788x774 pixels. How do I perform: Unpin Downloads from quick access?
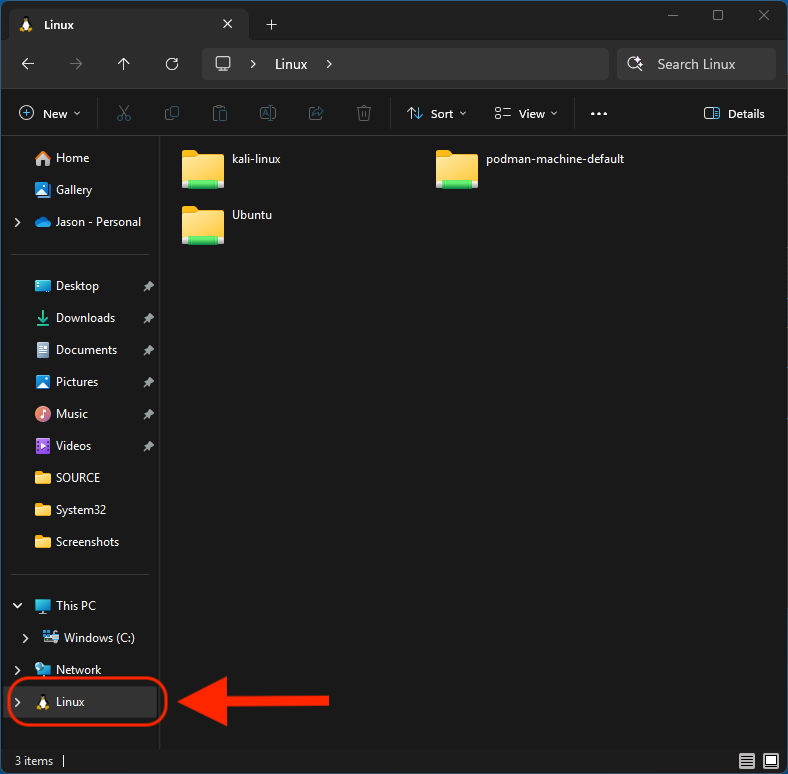click(148, 318)
